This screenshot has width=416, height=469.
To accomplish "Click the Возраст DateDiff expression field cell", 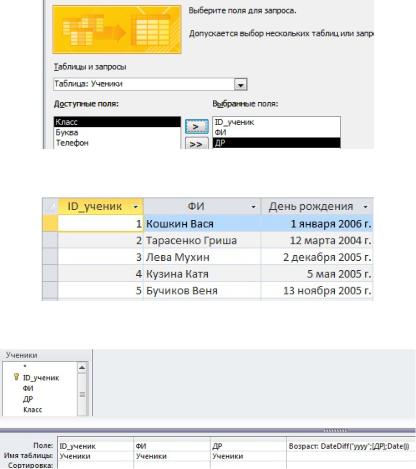I will (x=351, y=446).
